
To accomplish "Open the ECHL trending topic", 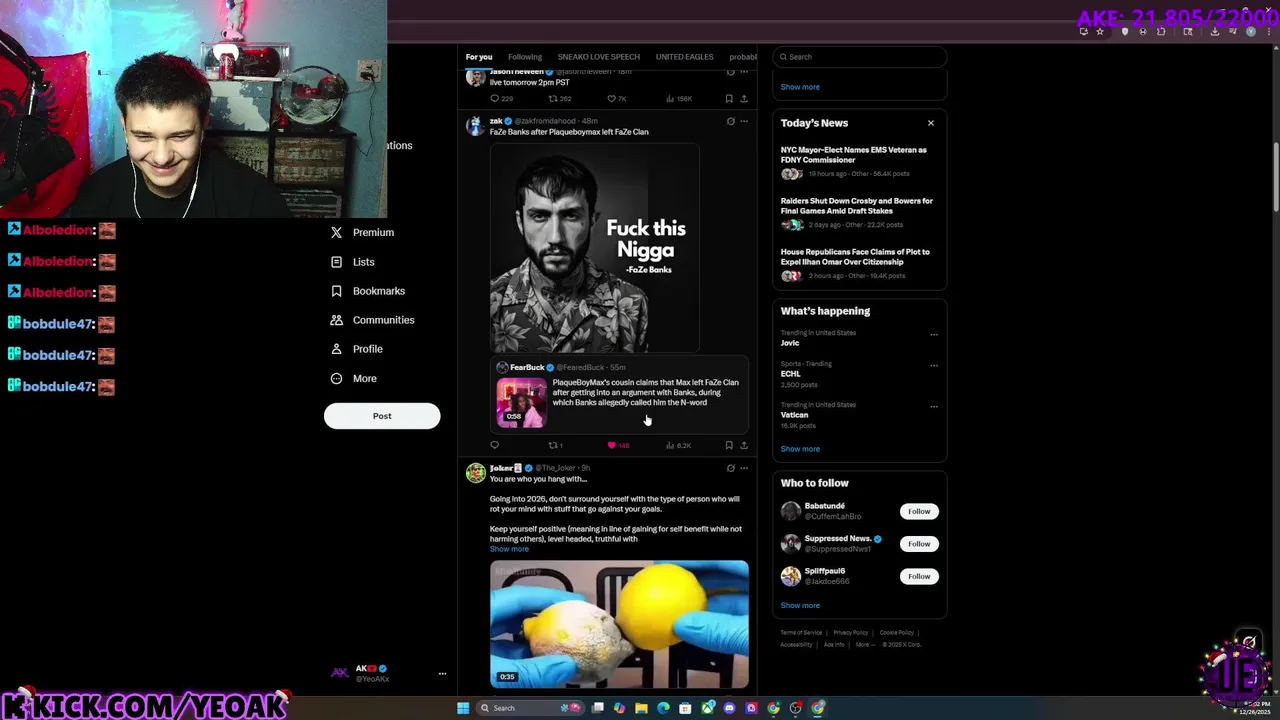I will tap(791, 374).
